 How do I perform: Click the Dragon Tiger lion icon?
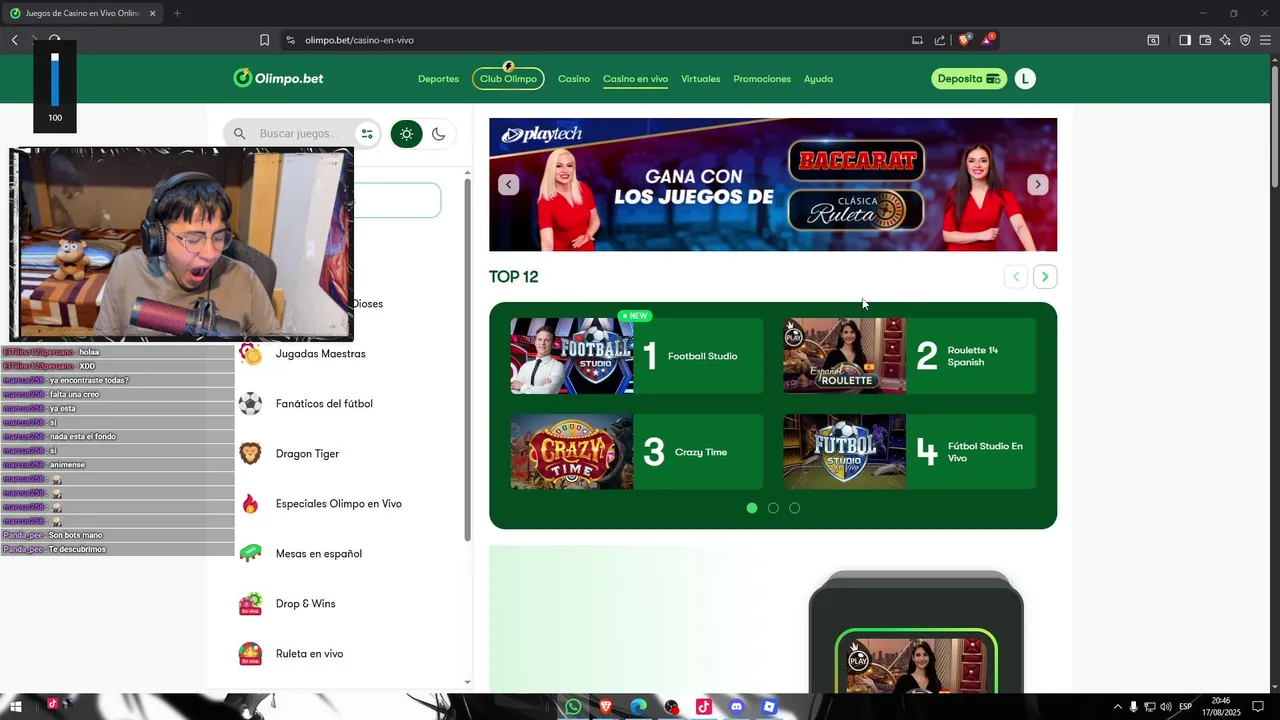[250, 454]
